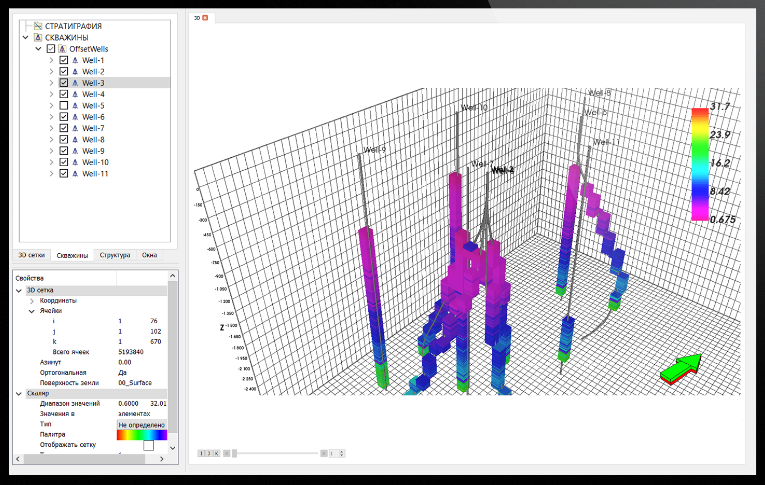Uncheck the Well-9 checkbox

pyautogui.click(x=64, y=150)
